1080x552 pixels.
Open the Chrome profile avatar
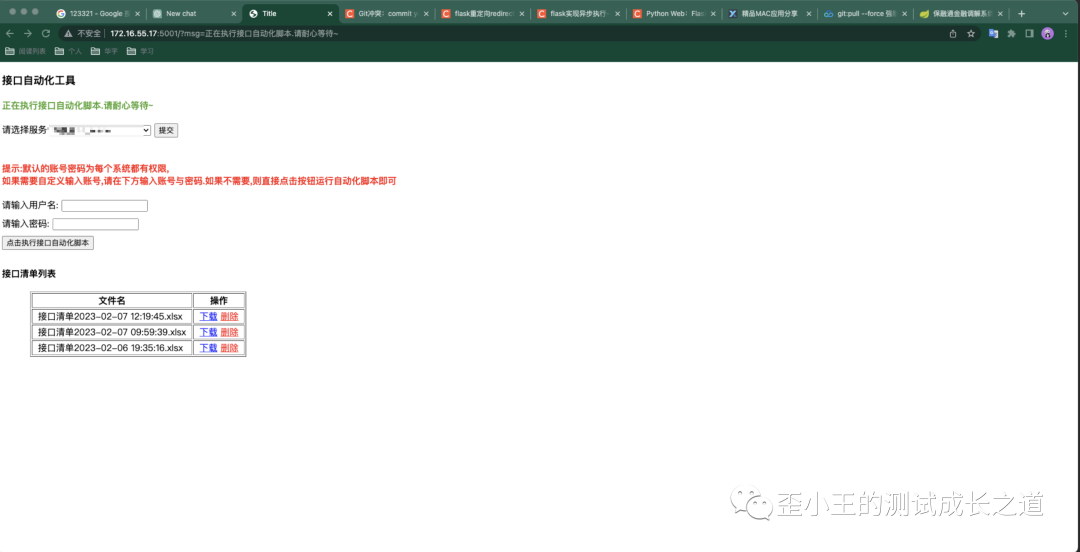[x=1048, y=33]
